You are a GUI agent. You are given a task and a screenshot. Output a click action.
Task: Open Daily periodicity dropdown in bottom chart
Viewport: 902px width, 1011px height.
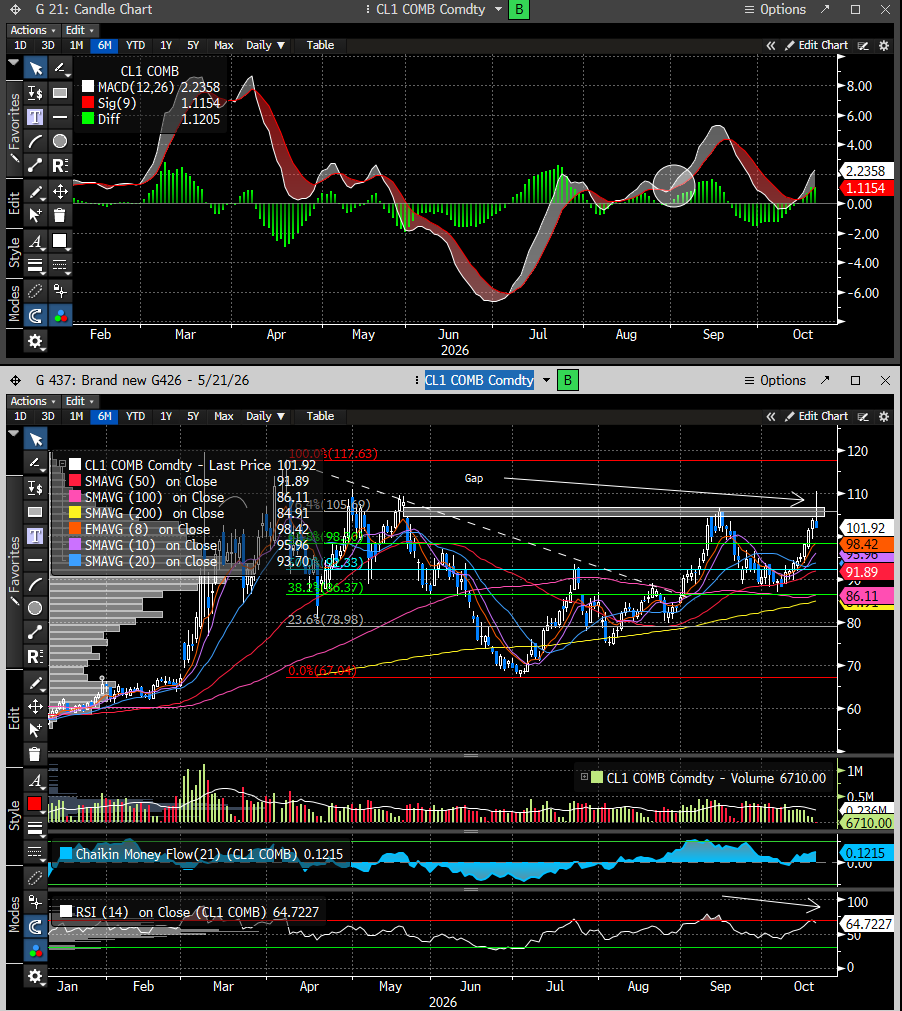pos(265,417)
